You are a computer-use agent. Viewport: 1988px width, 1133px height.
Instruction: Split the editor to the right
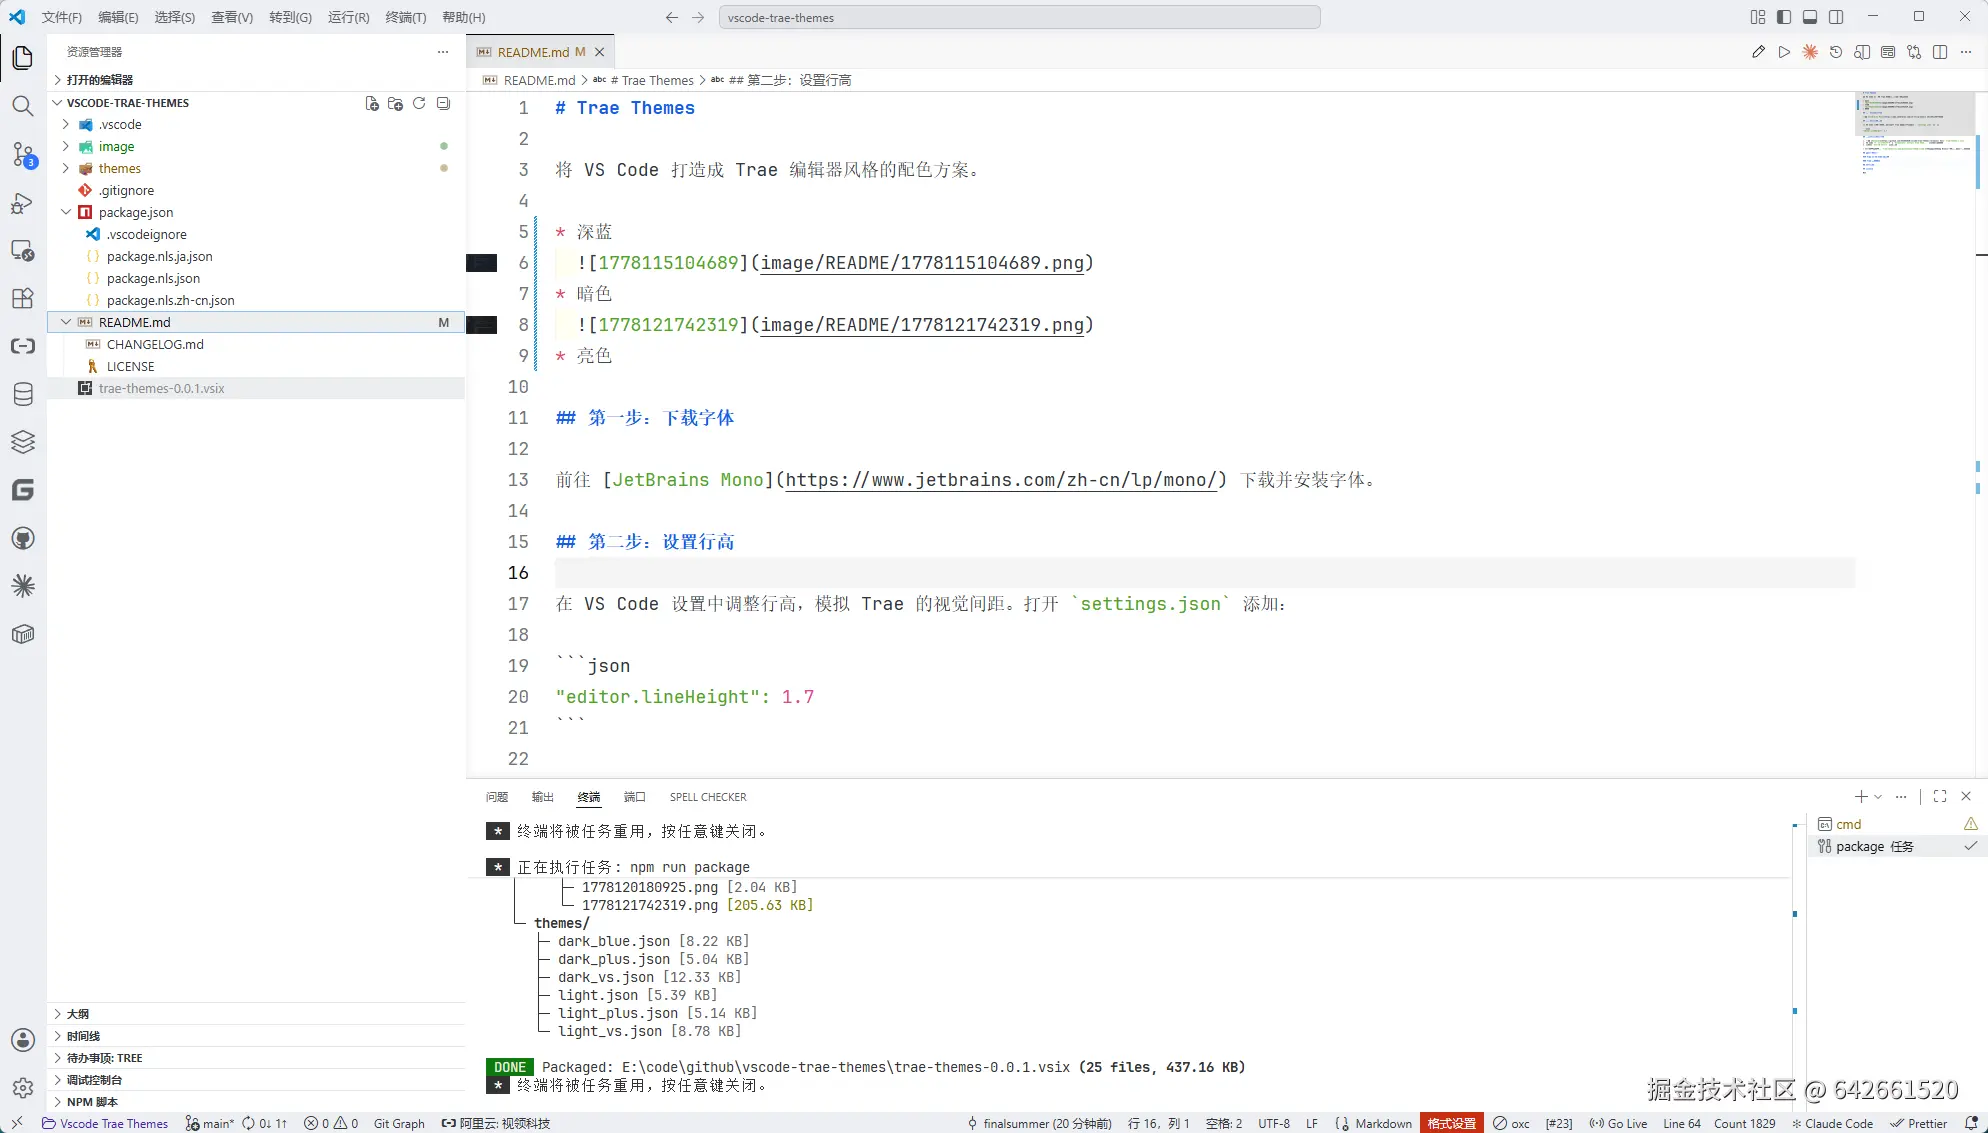coord(1940,52)
